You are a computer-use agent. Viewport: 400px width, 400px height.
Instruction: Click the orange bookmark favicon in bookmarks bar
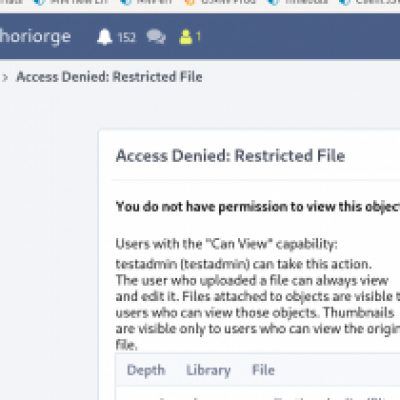(189, 2)
